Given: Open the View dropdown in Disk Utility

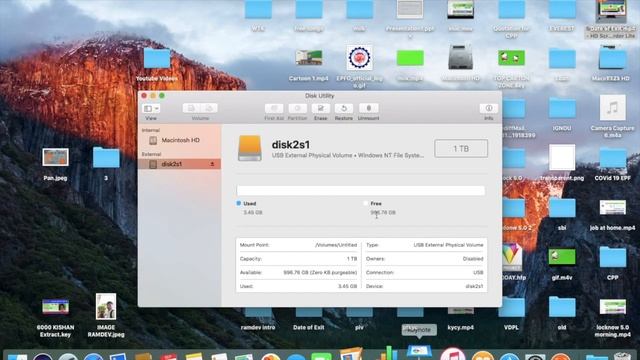Looking at the screenshot, I should [x=151, y=108].
